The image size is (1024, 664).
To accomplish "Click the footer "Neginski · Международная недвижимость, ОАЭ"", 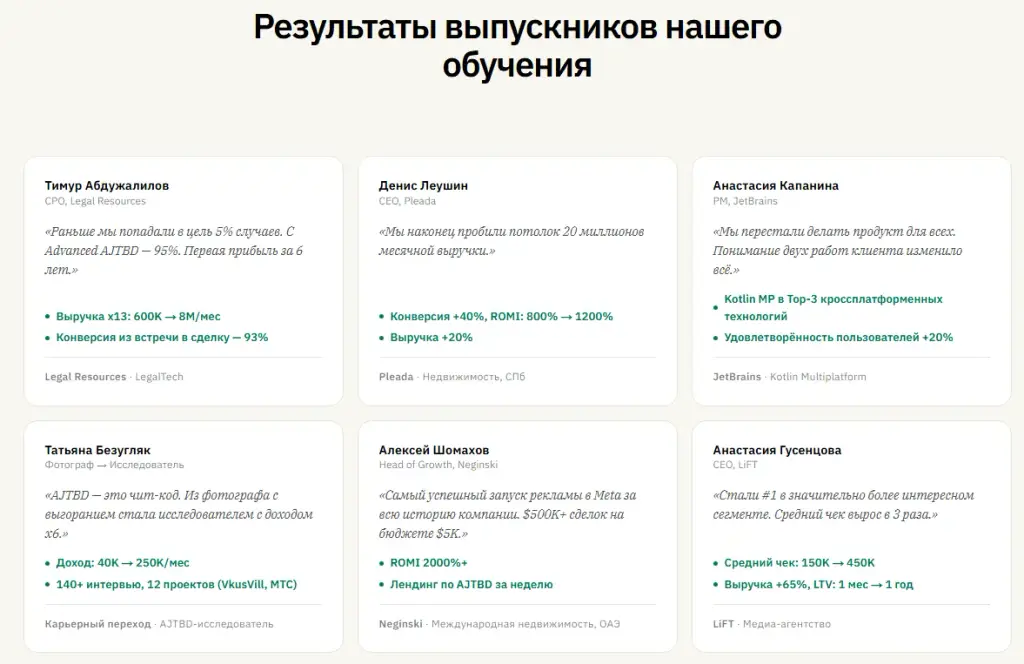I will tap(499, 624).
